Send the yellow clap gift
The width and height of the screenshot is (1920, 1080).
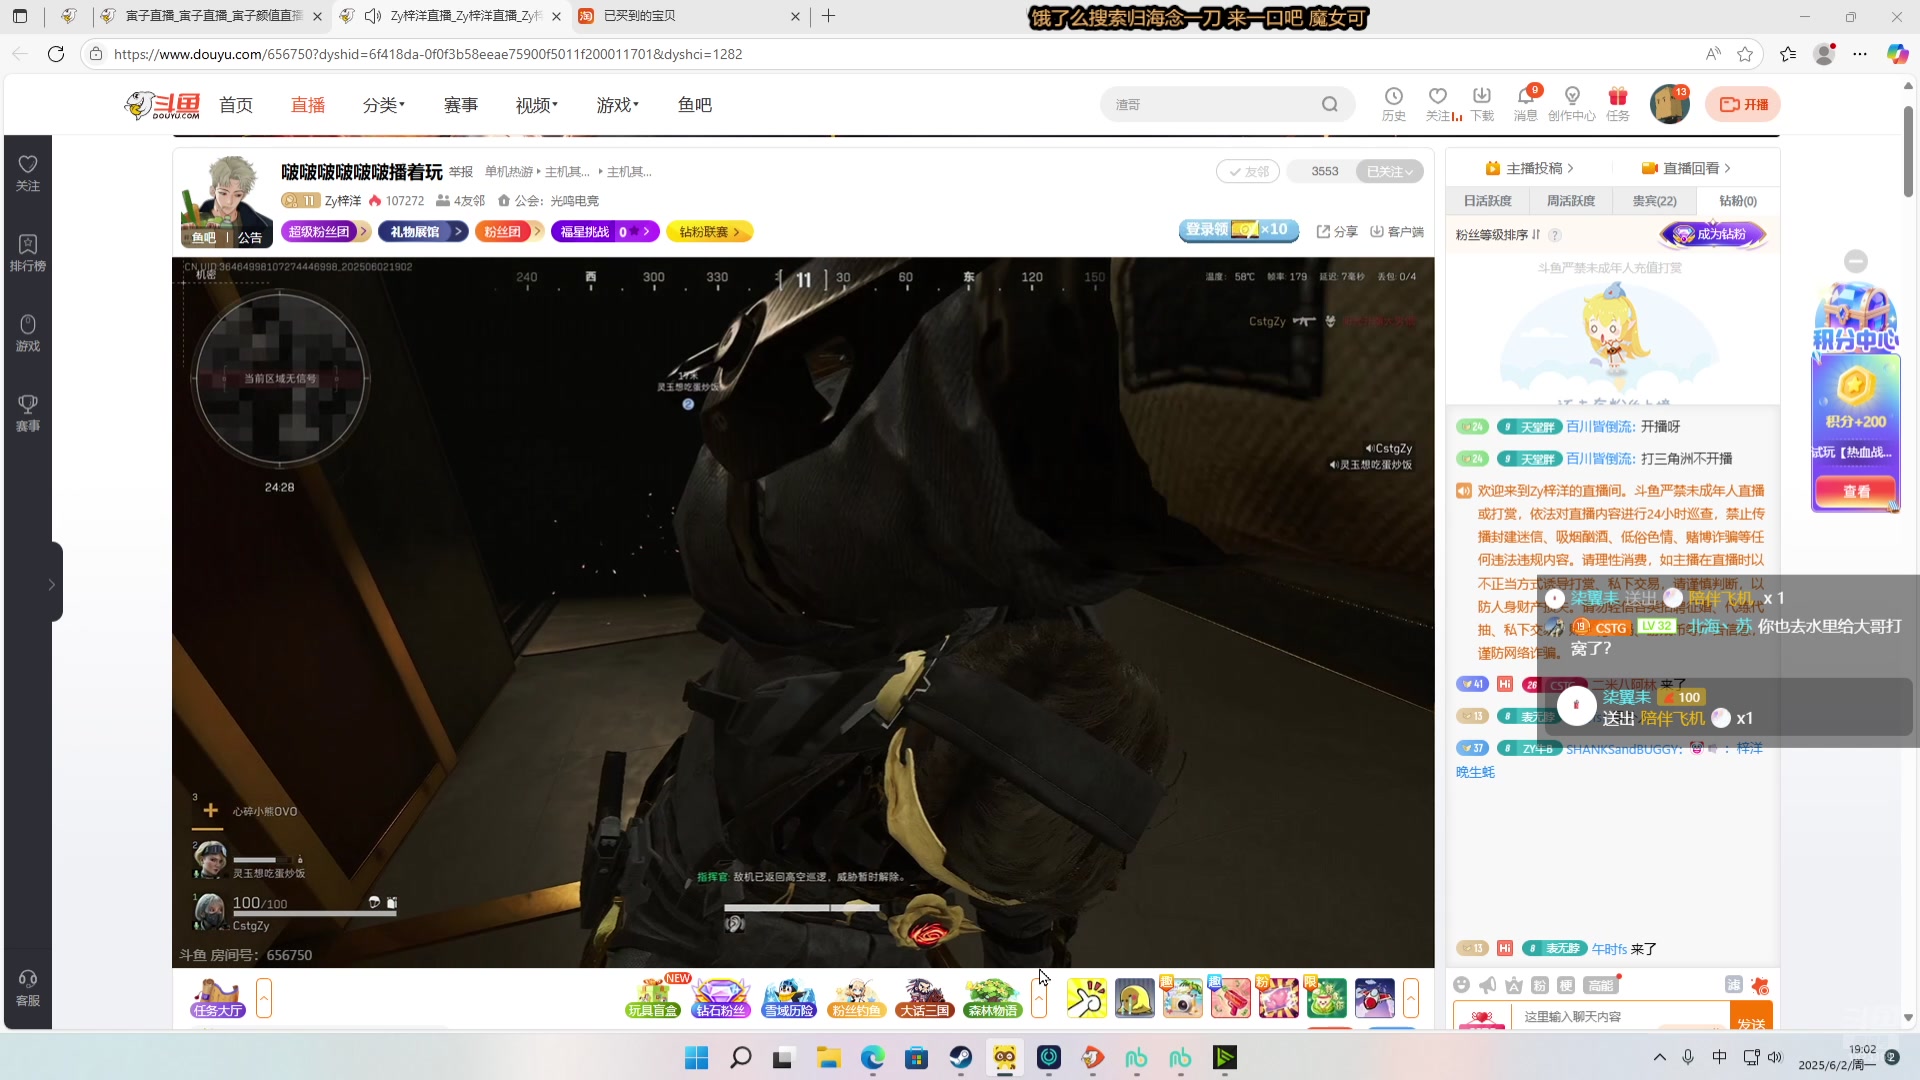1086,998
